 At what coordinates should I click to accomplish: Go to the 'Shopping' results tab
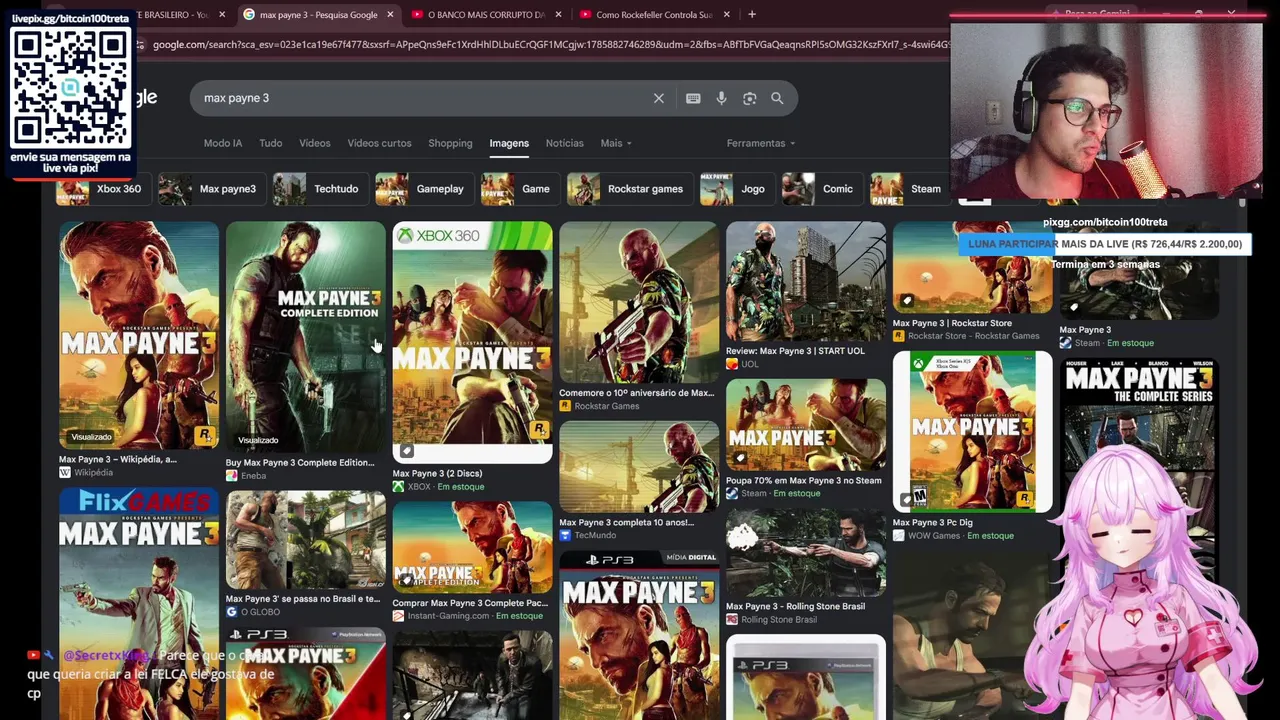450,143
